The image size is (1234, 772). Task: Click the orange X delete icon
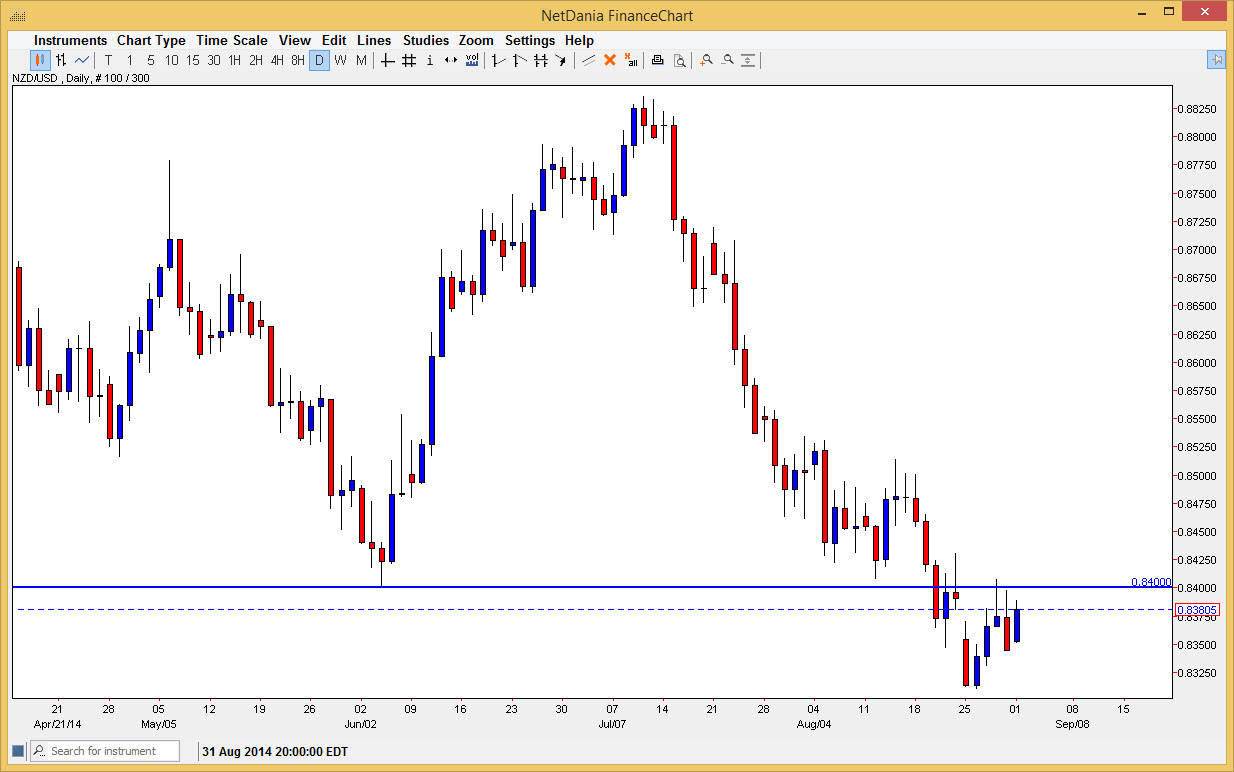pyautogui.click(x=610, y=60)
